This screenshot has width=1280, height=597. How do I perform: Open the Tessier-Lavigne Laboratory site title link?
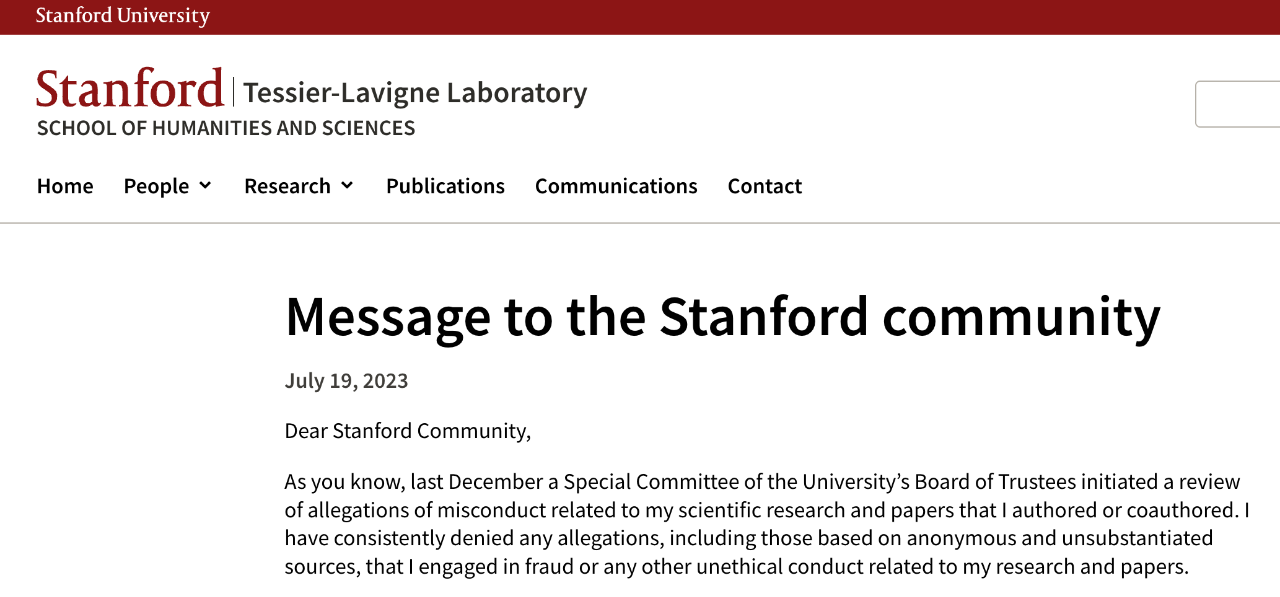[x=415, y=92]
